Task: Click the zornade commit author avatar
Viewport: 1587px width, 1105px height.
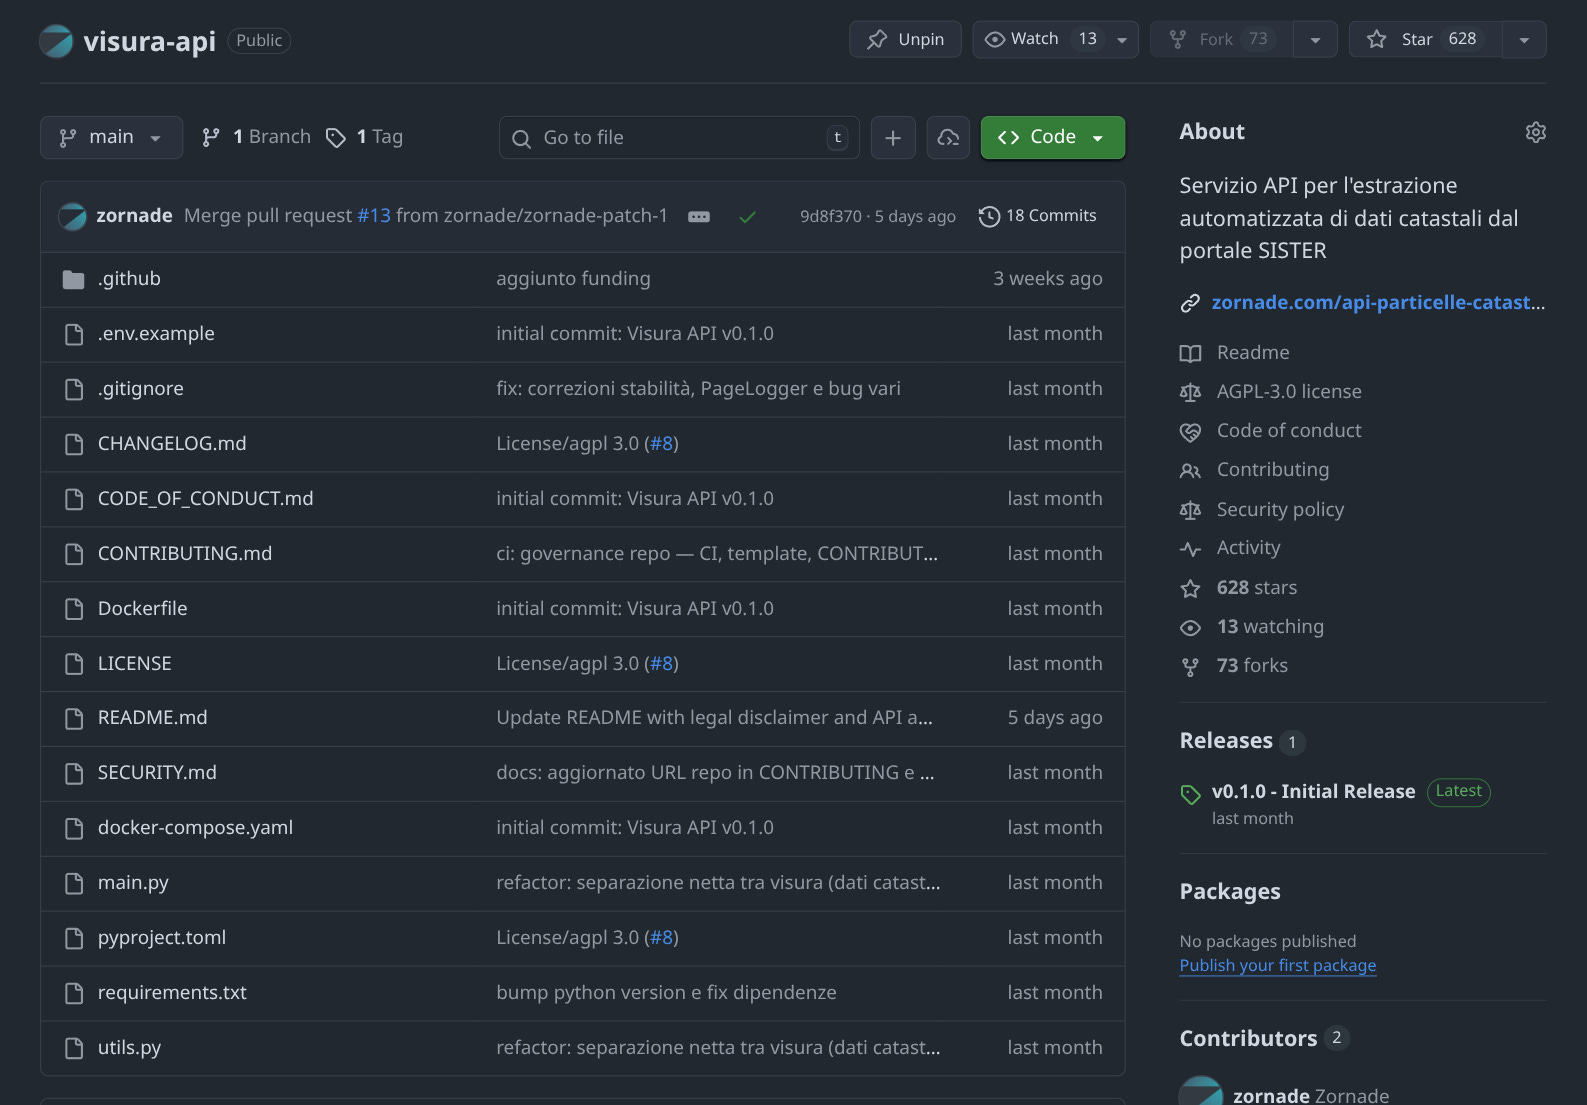Action: pos(72,216)
